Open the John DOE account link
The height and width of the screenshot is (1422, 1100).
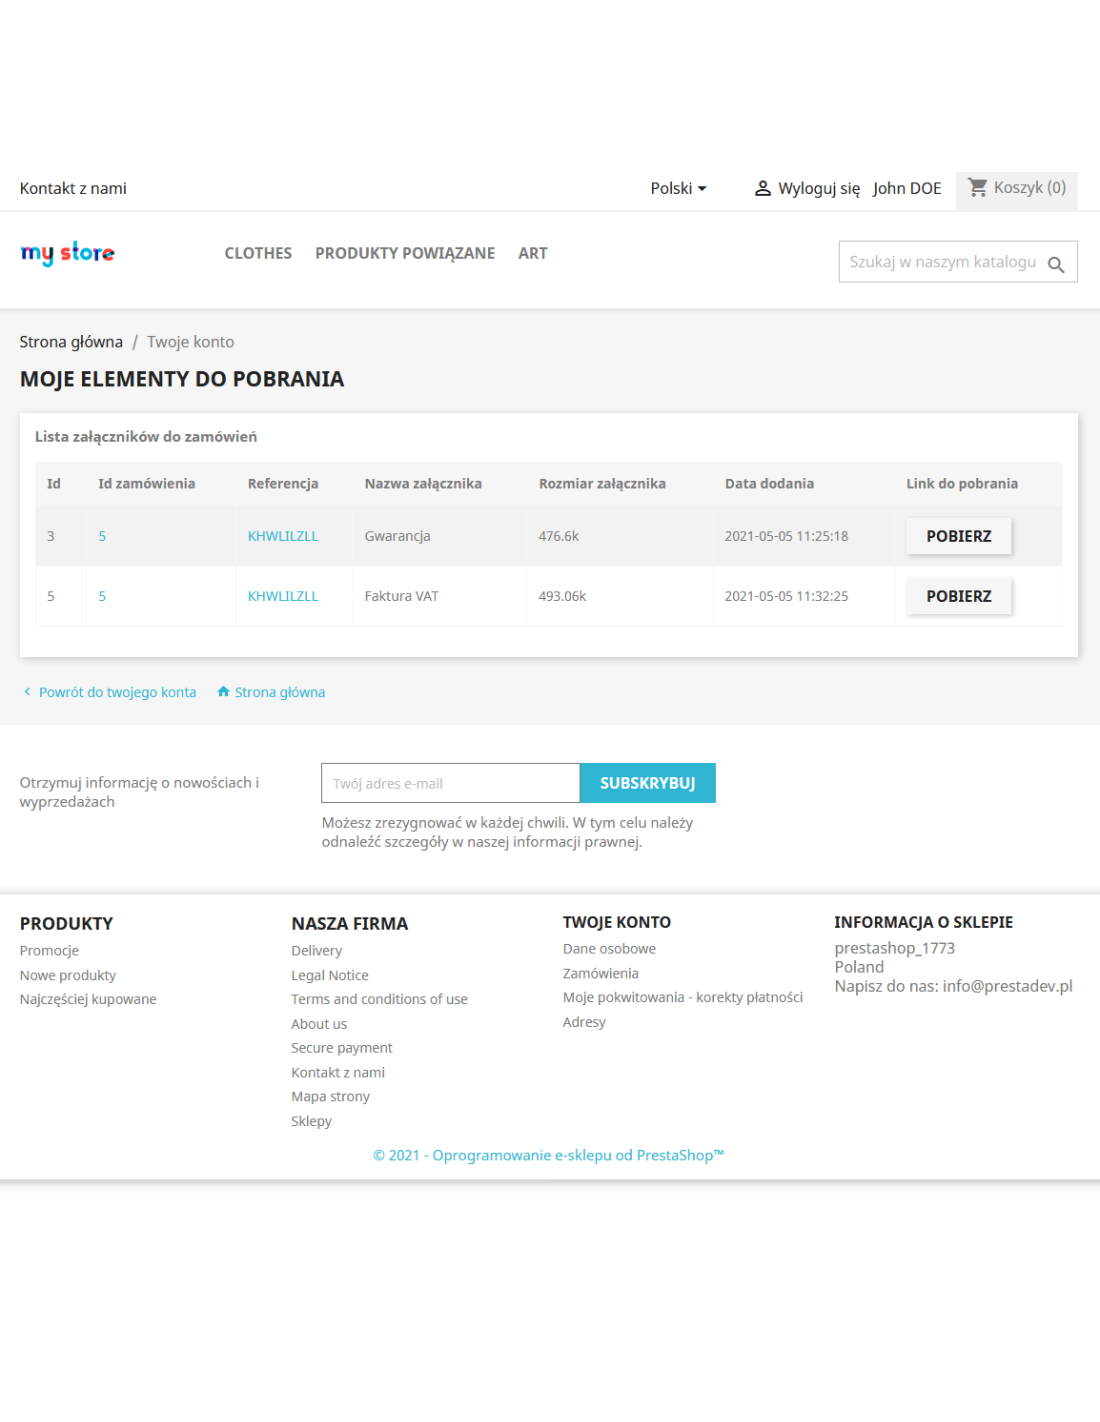point(907,188)
